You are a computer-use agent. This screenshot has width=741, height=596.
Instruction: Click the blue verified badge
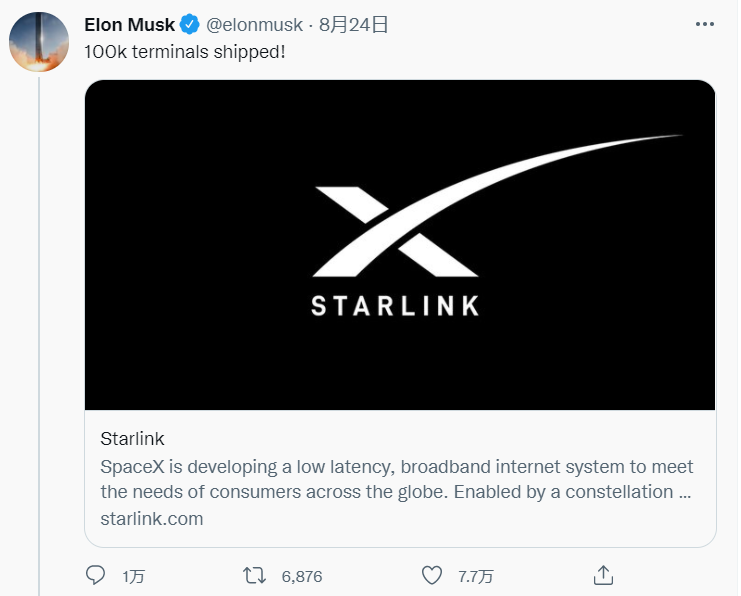pos(190,25)
